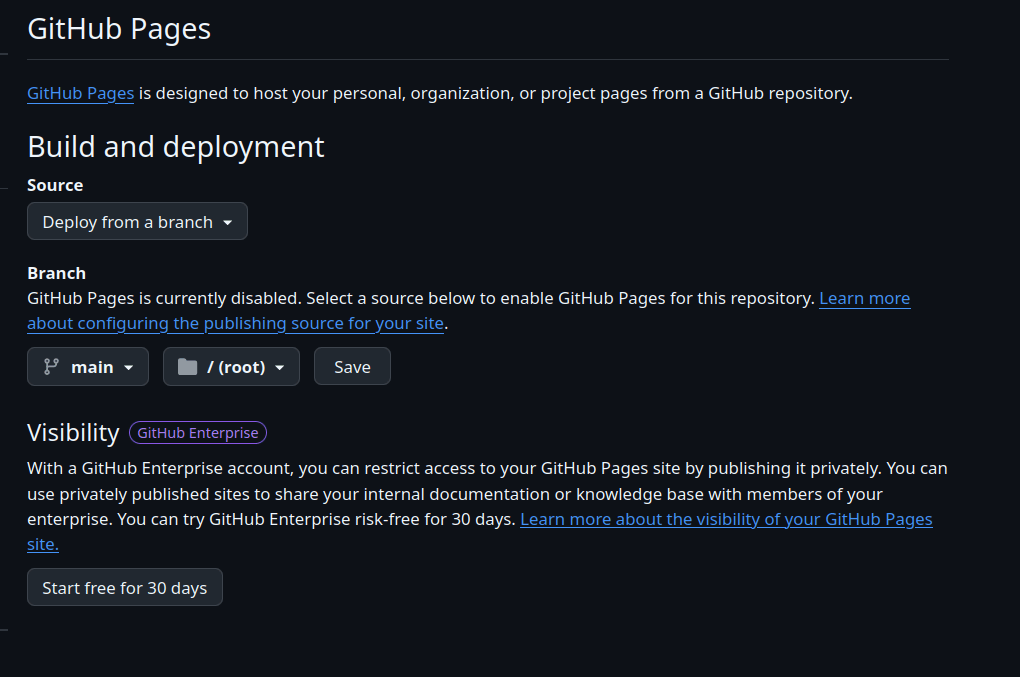Click the 'Build and deployment' heading
Image resolution: width=1020 pixels, height=677 pixels.
coord(176,147)
